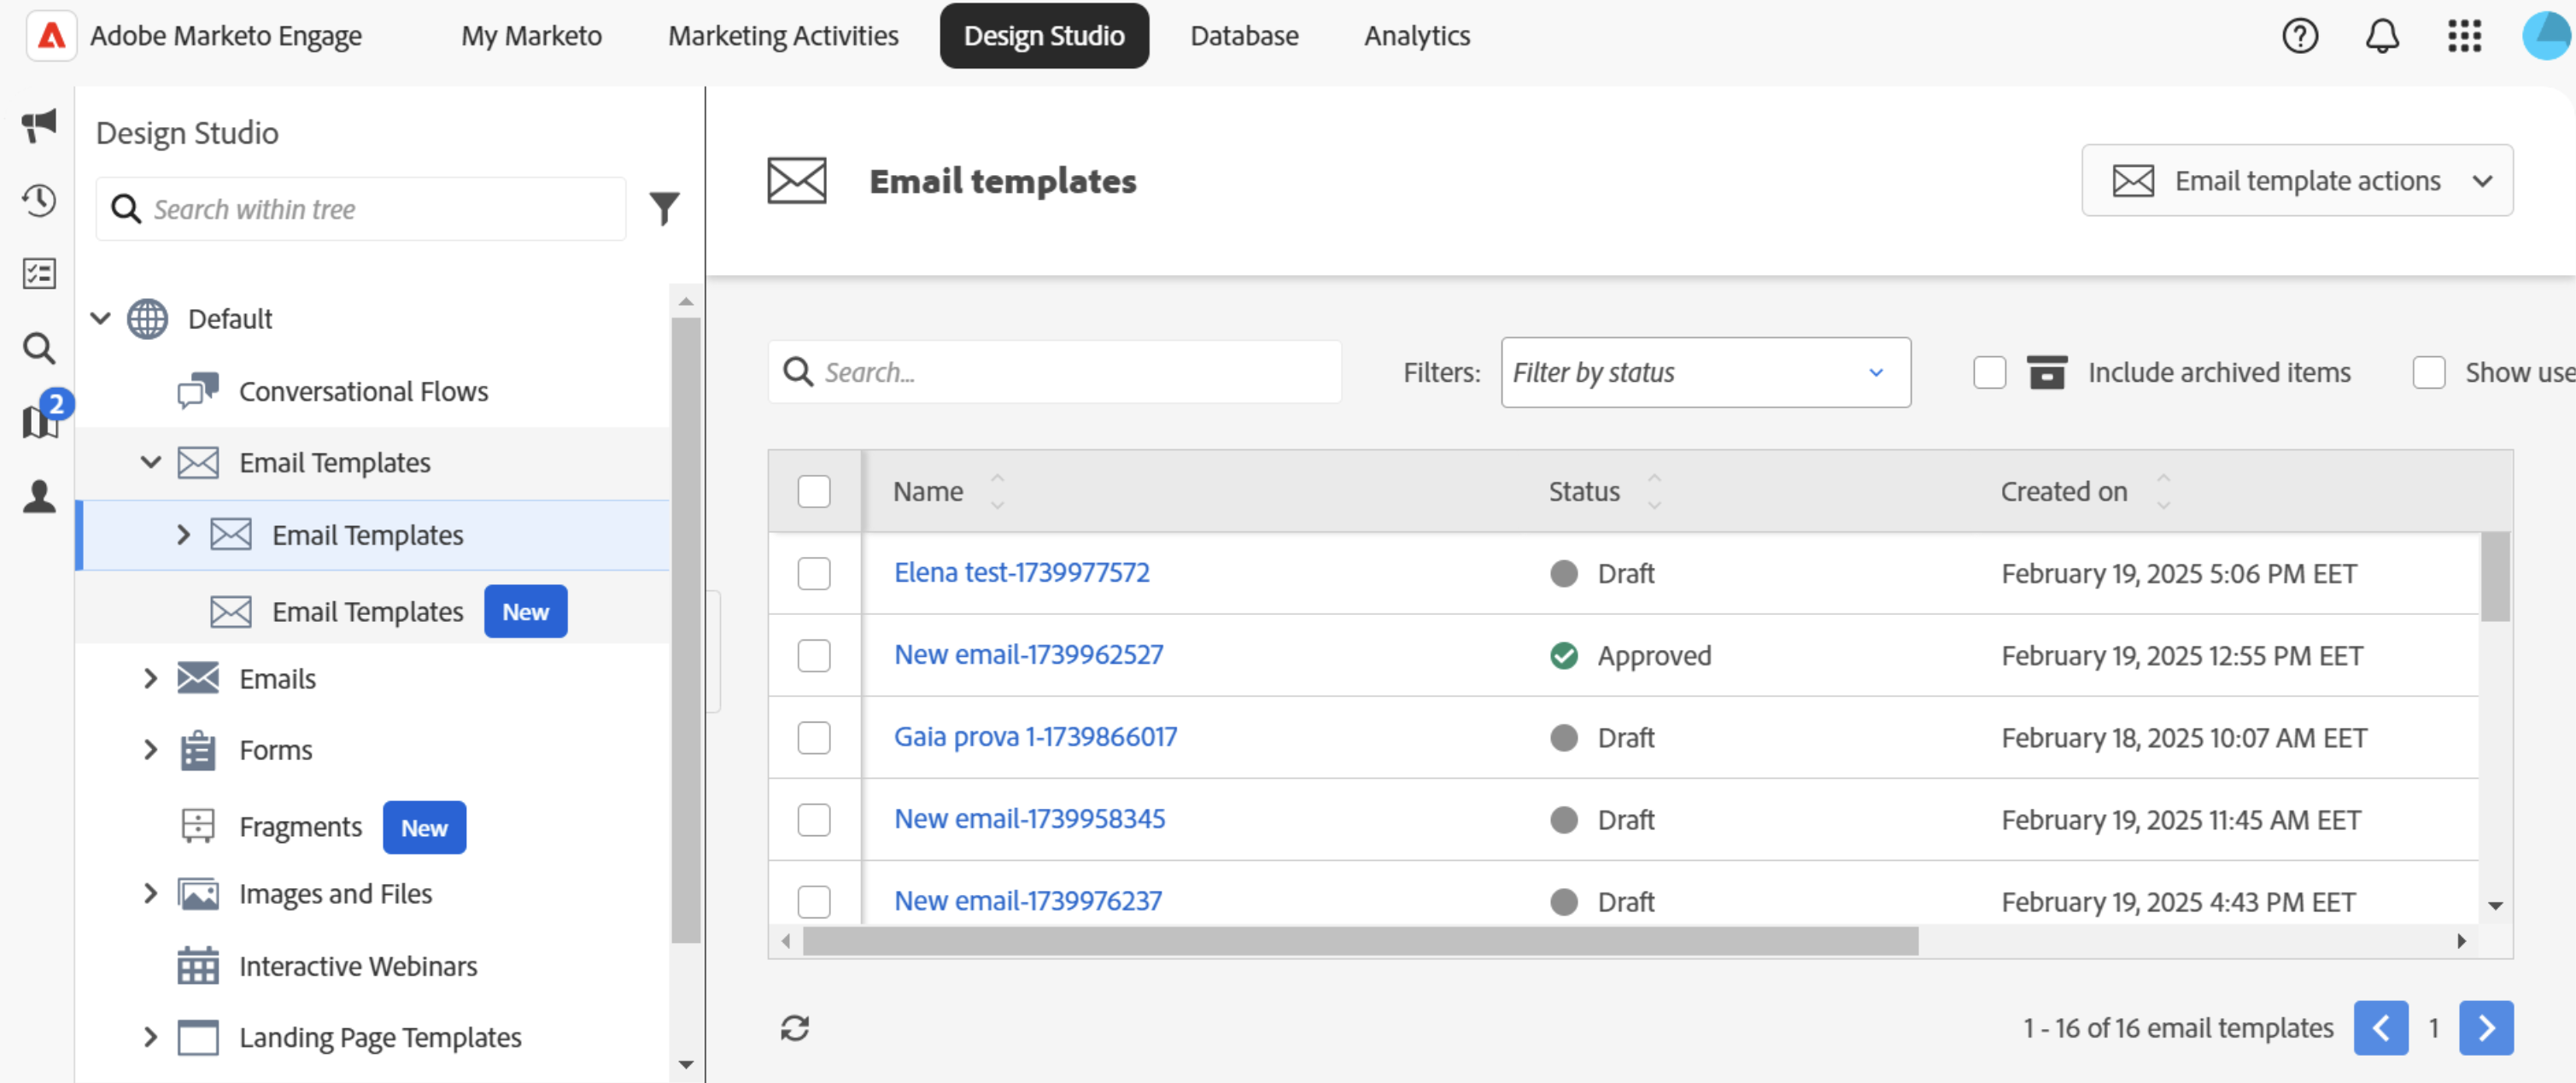2576x1083 pixels.
Task: Click the person icon in left sidebar
Action: pyautogui.click(x=39, y=496)
